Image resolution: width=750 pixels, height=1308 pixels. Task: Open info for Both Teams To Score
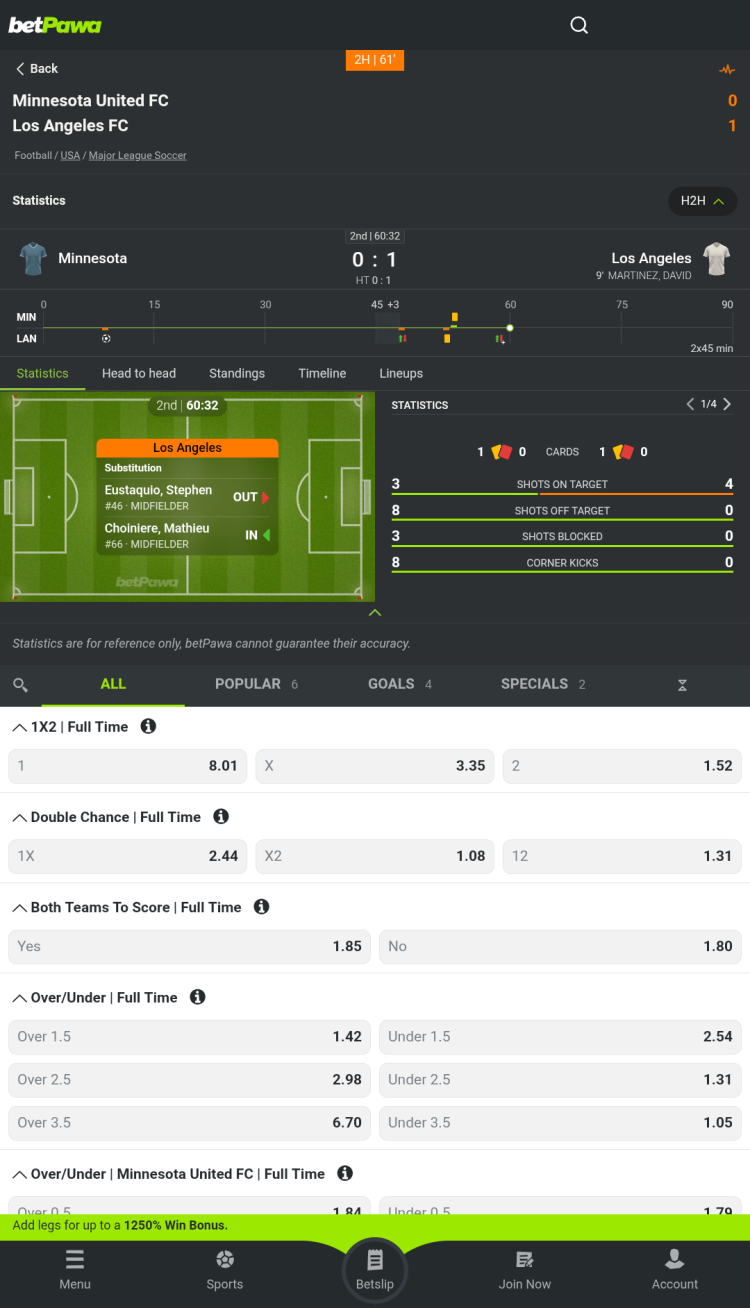tap(261, 906)
